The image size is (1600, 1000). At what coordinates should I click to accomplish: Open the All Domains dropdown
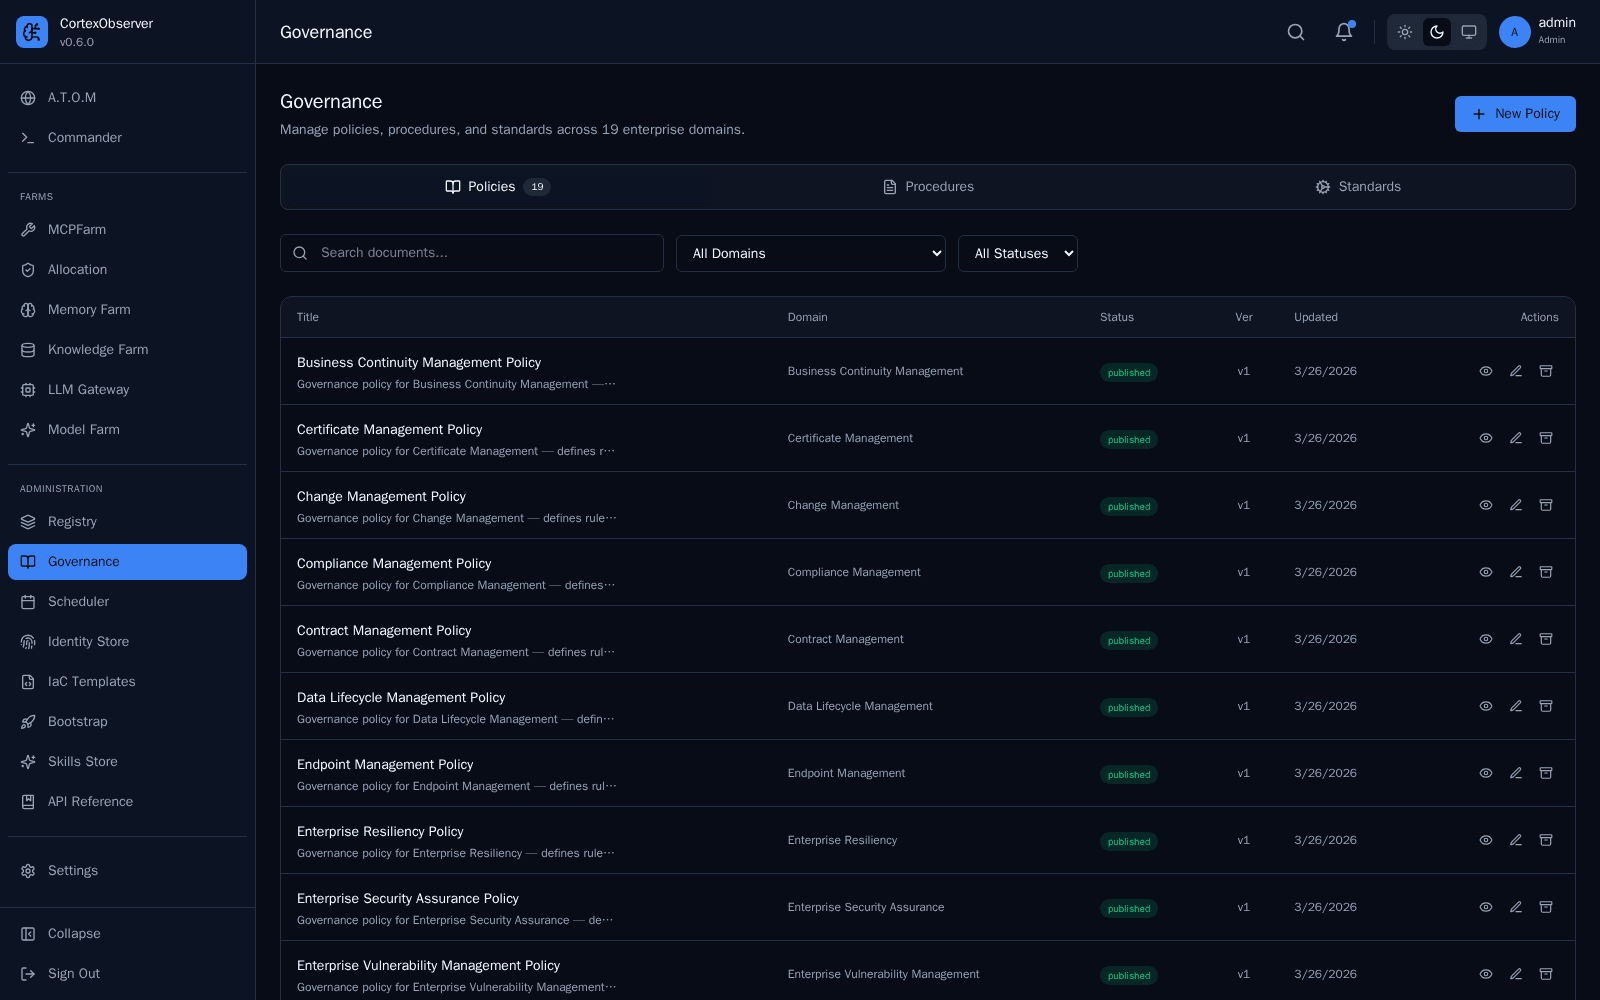811,254
